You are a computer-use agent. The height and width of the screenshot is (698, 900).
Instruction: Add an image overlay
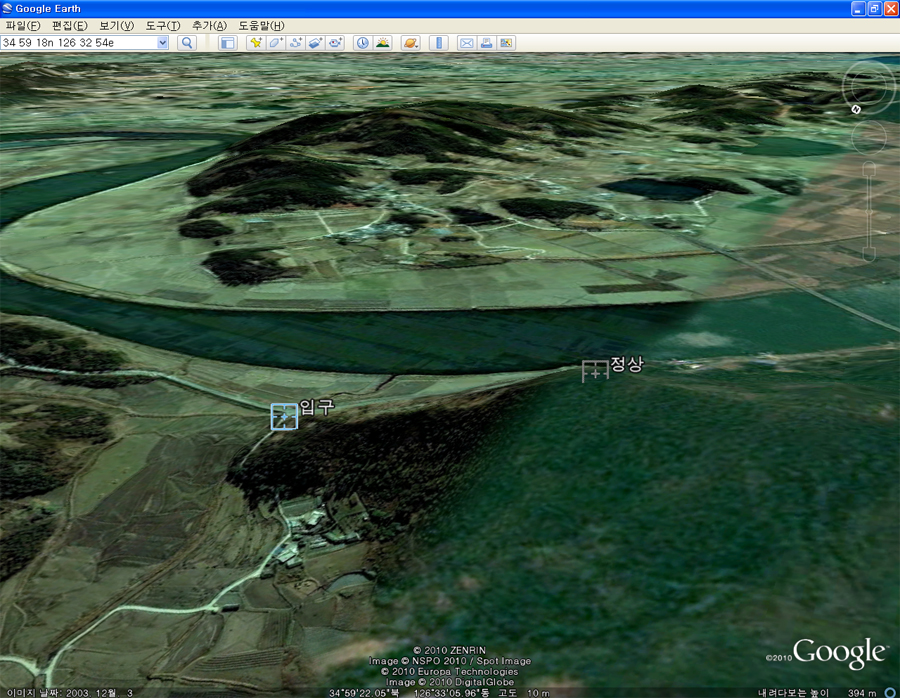316,43
